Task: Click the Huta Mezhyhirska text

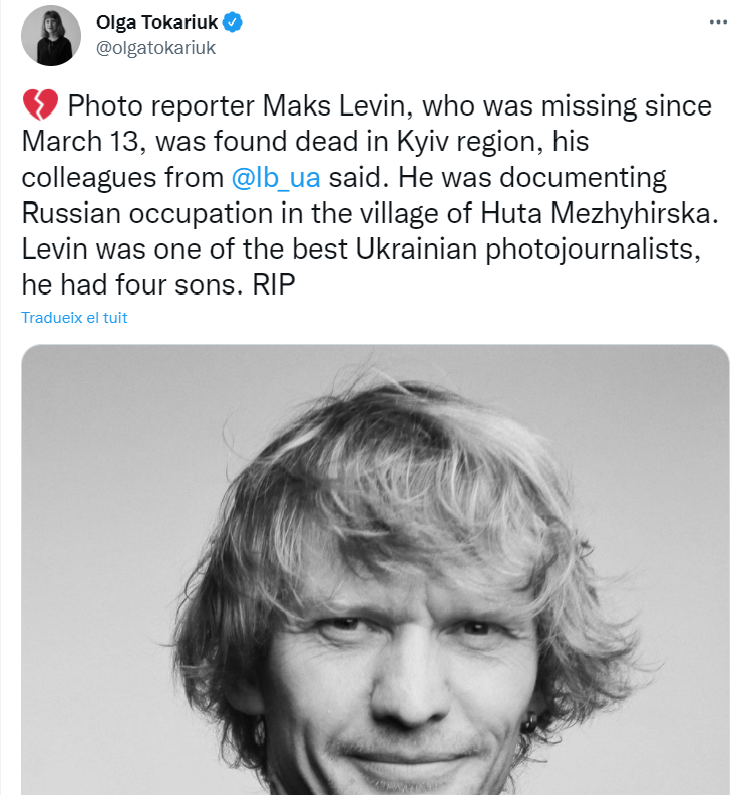Action: (x=599, y=213)
